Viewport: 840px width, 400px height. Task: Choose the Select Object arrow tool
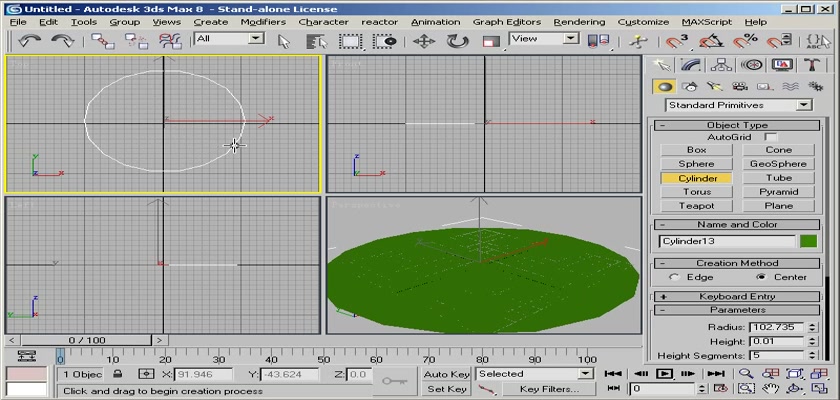click(284, 41)
